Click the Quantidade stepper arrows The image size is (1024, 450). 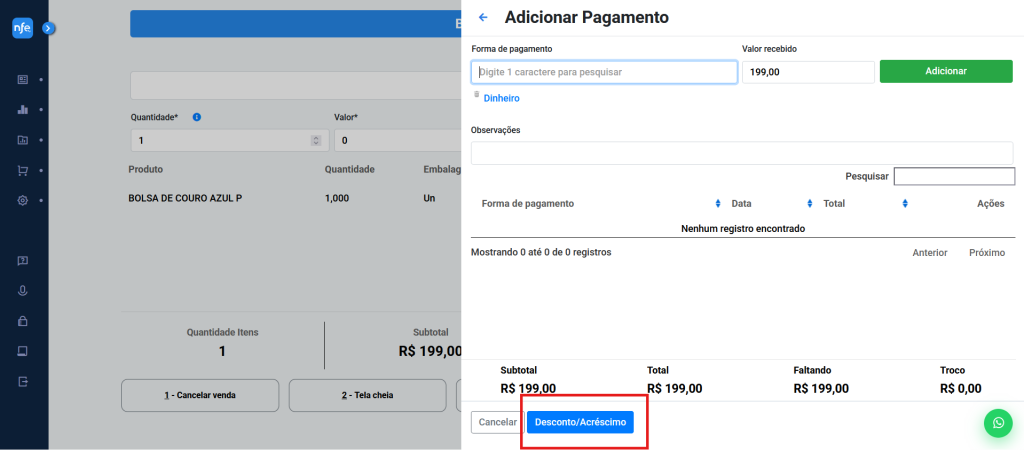[316, 141]
